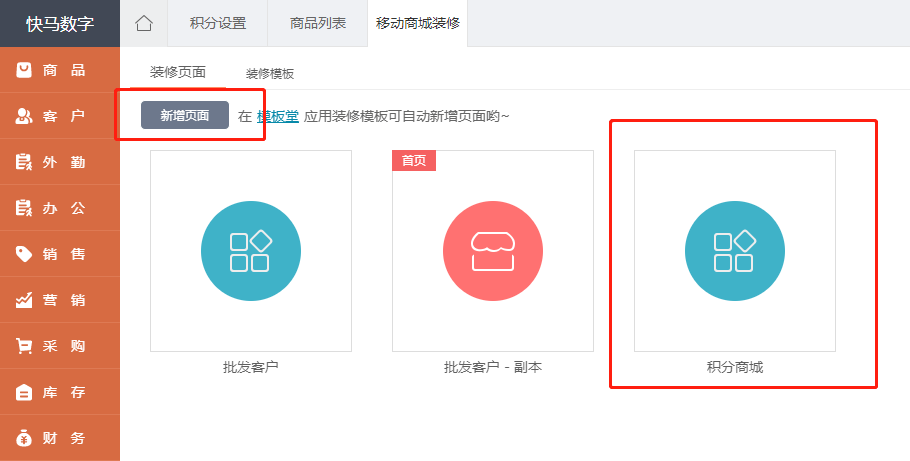This screenshot has height=461, width=910.
Task: Click the 办公 clipboard sidebar icon
Action: [x=24, y=208]
